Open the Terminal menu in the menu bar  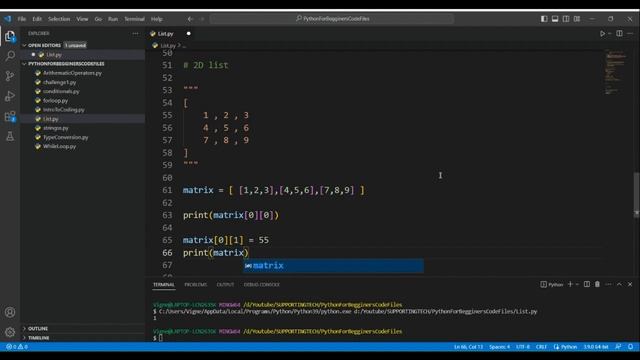[x=134, y=19]
